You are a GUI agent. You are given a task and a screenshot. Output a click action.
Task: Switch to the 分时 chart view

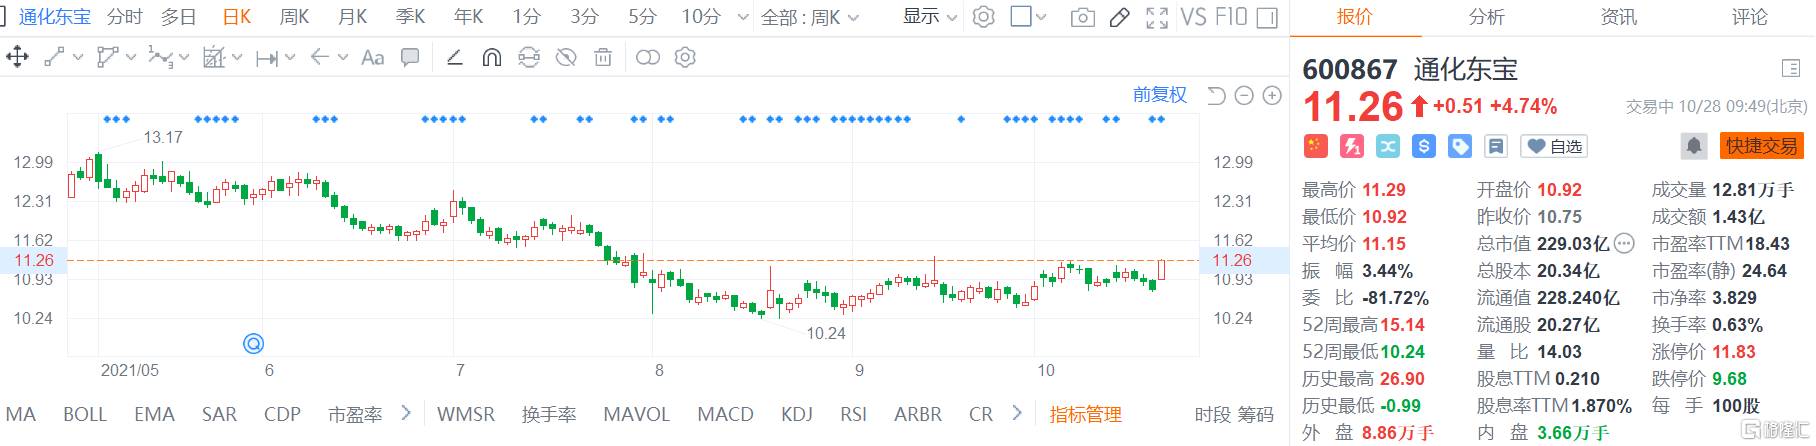(x=125, y=17)
